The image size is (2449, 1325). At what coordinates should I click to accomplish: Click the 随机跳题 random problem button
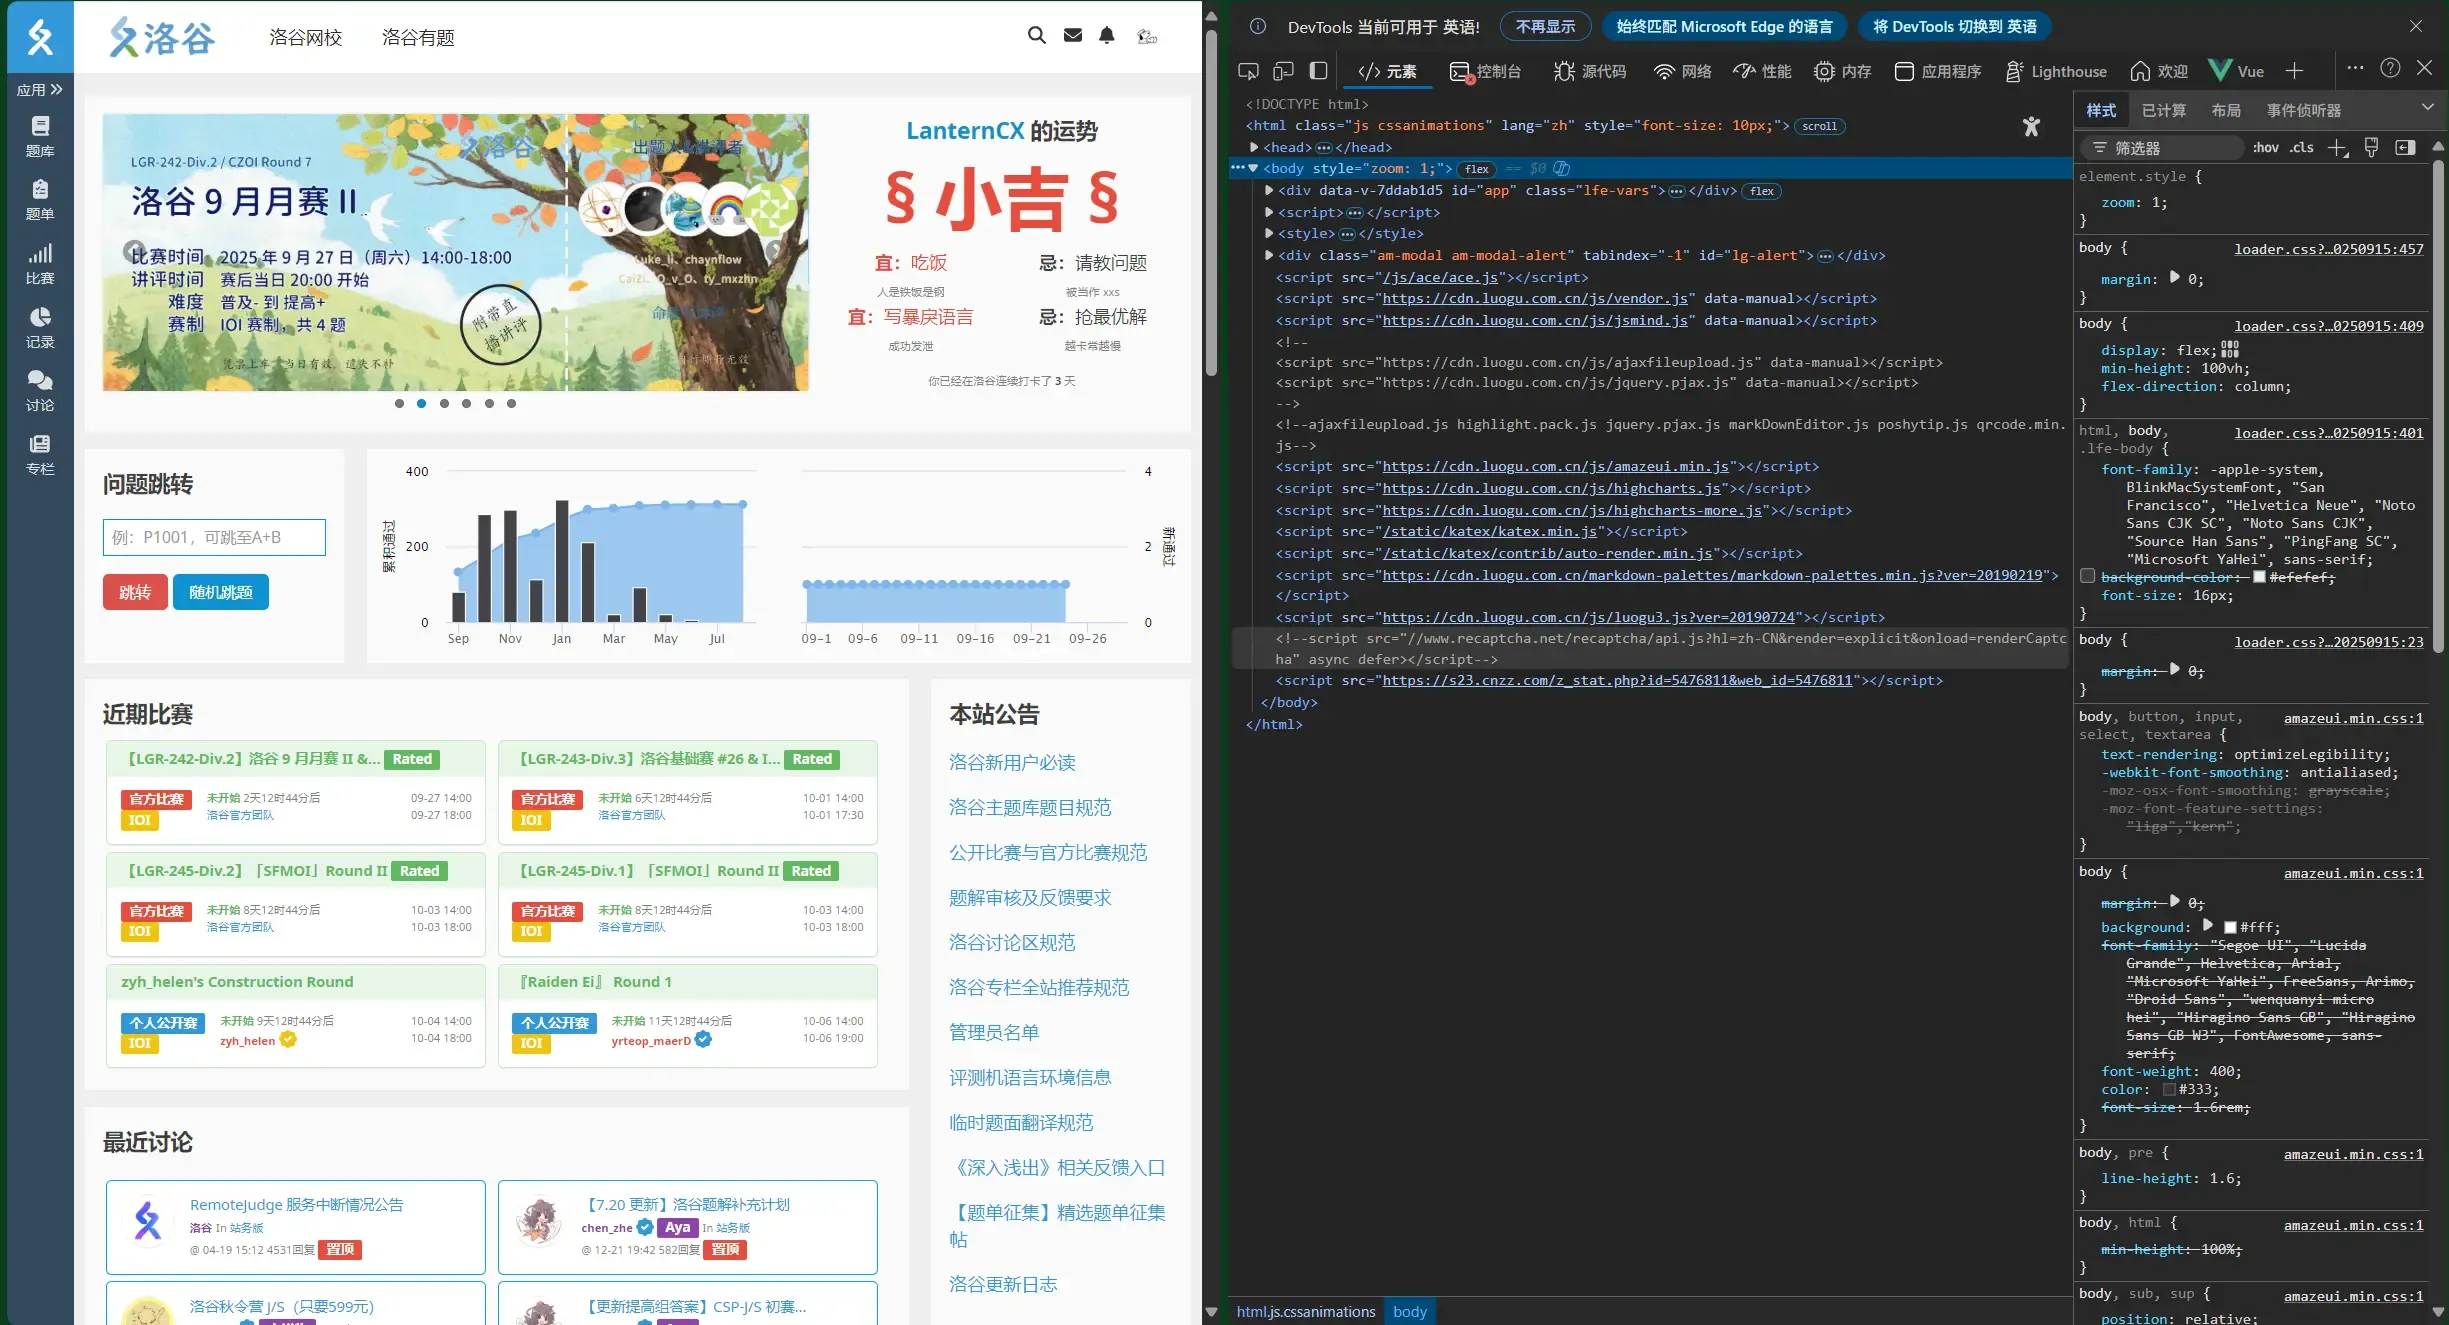click(x=221, y=592)
